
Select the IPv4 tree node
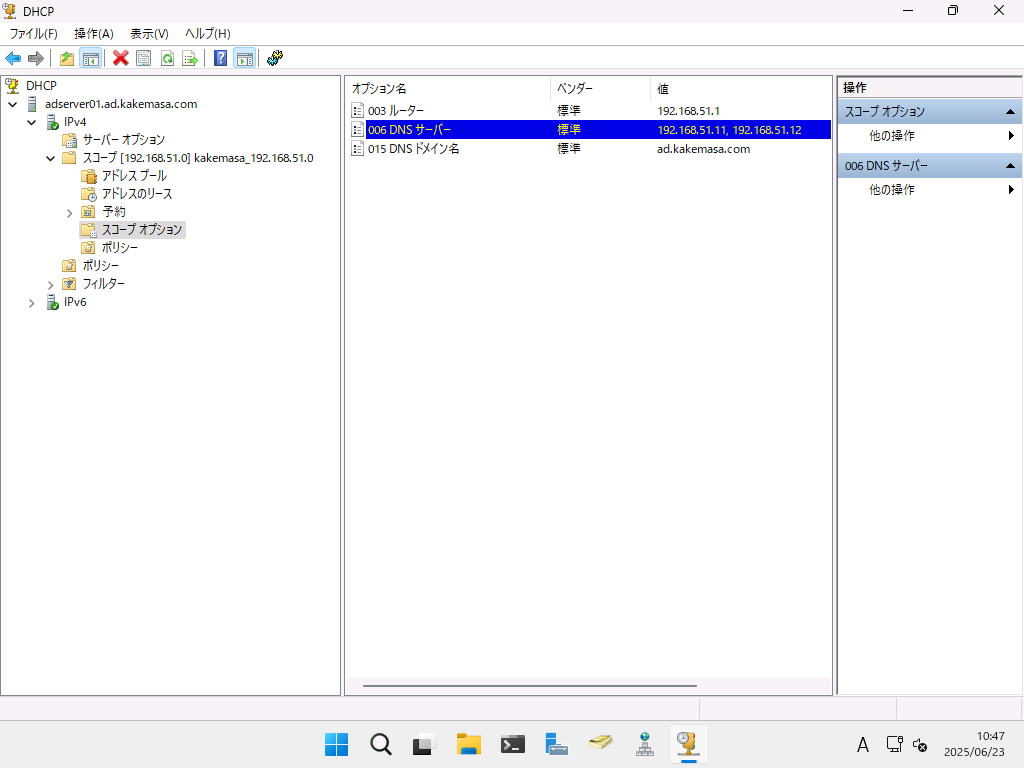click(x=75, y=122)
